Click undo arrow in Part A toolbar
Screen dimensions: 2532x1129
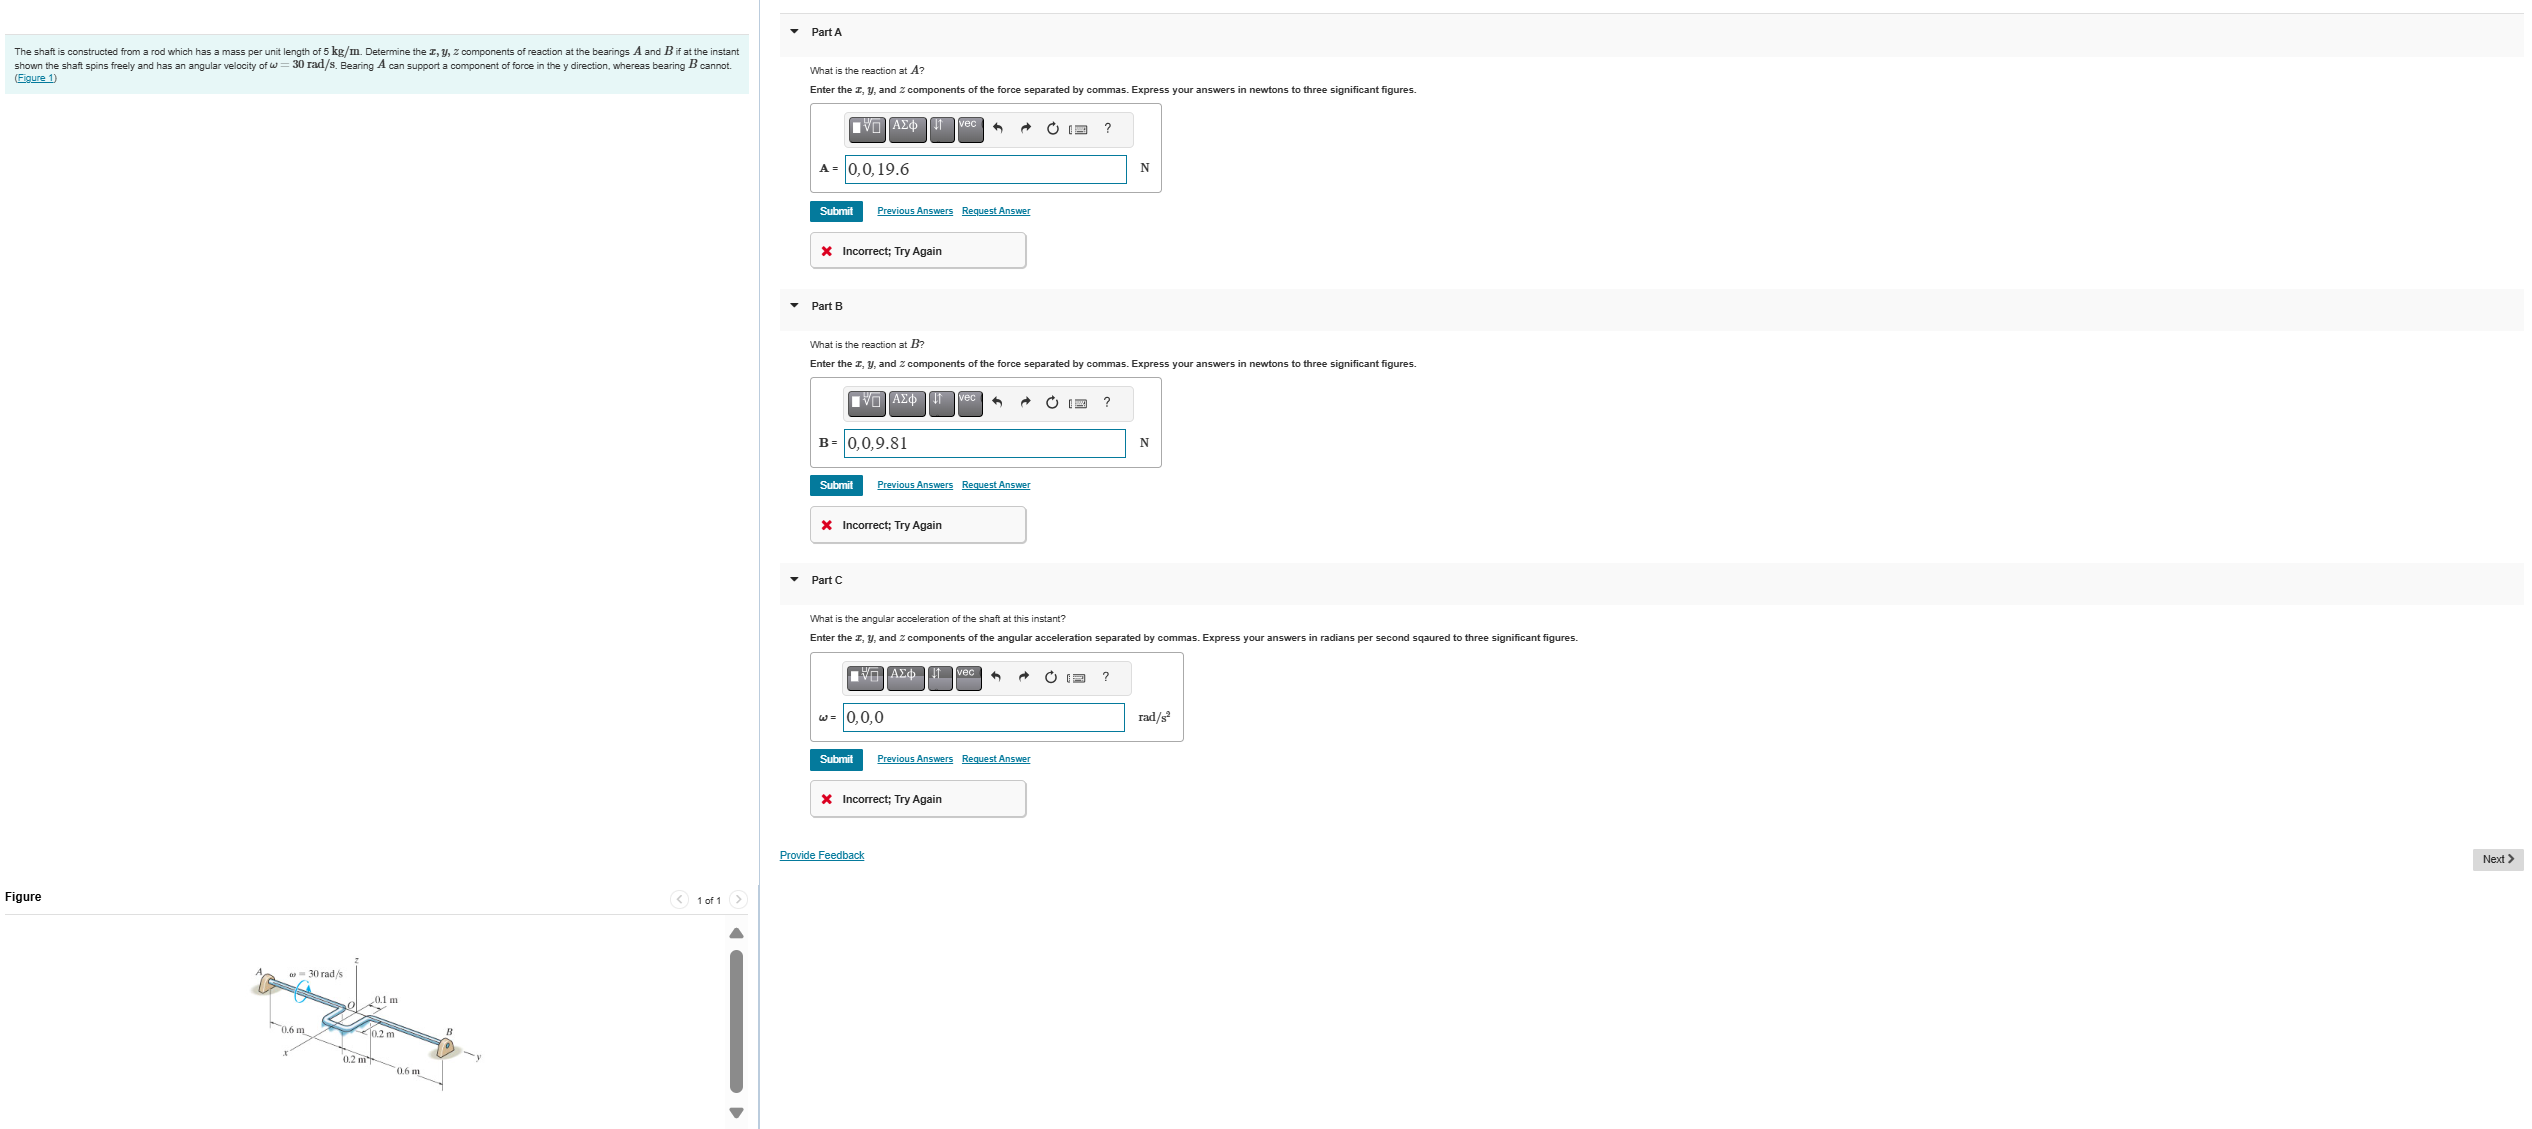998,128
